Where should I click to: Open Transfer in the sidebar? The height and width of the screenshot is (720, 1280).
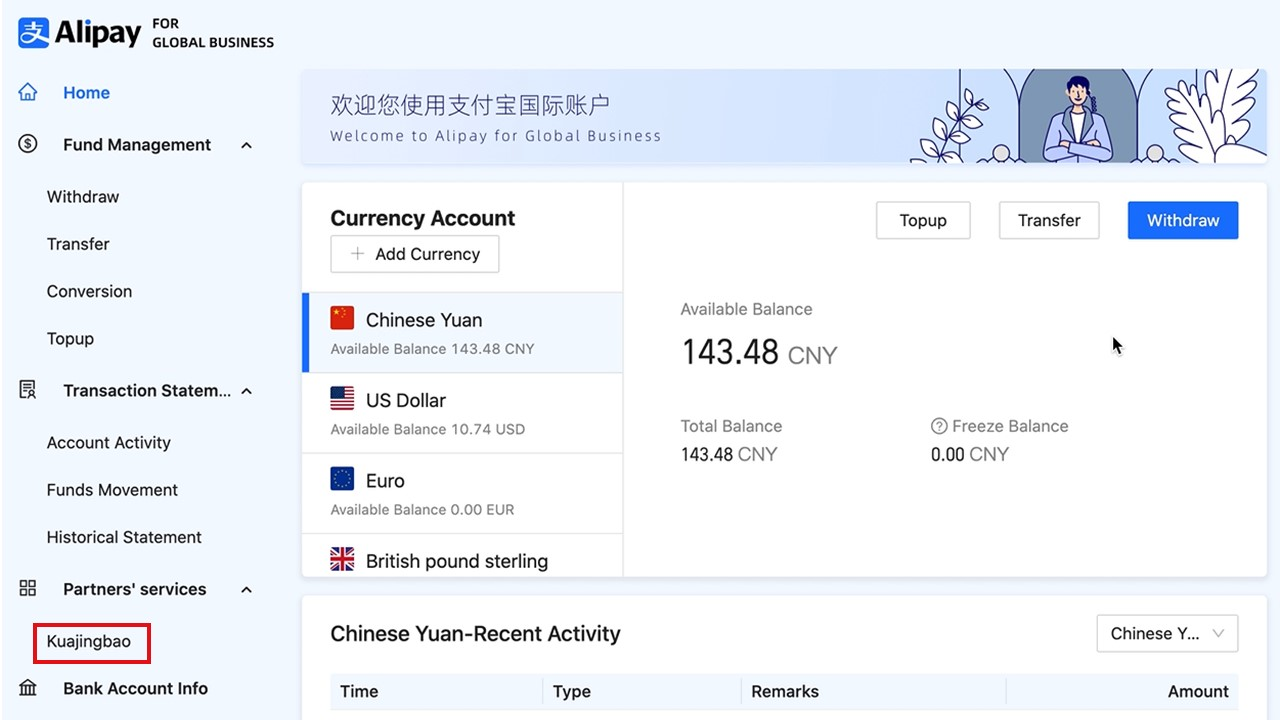pos(78,244)
